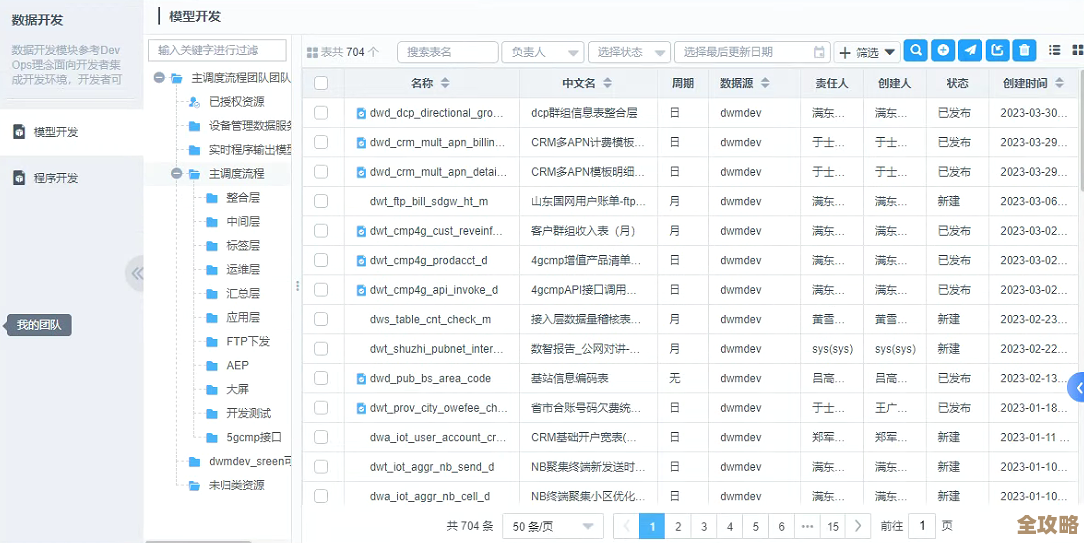Click the 已授权资源 user-folder icon
This screenshot has height=543, width=1084.
pyautogui.click(x=194, y=102)
